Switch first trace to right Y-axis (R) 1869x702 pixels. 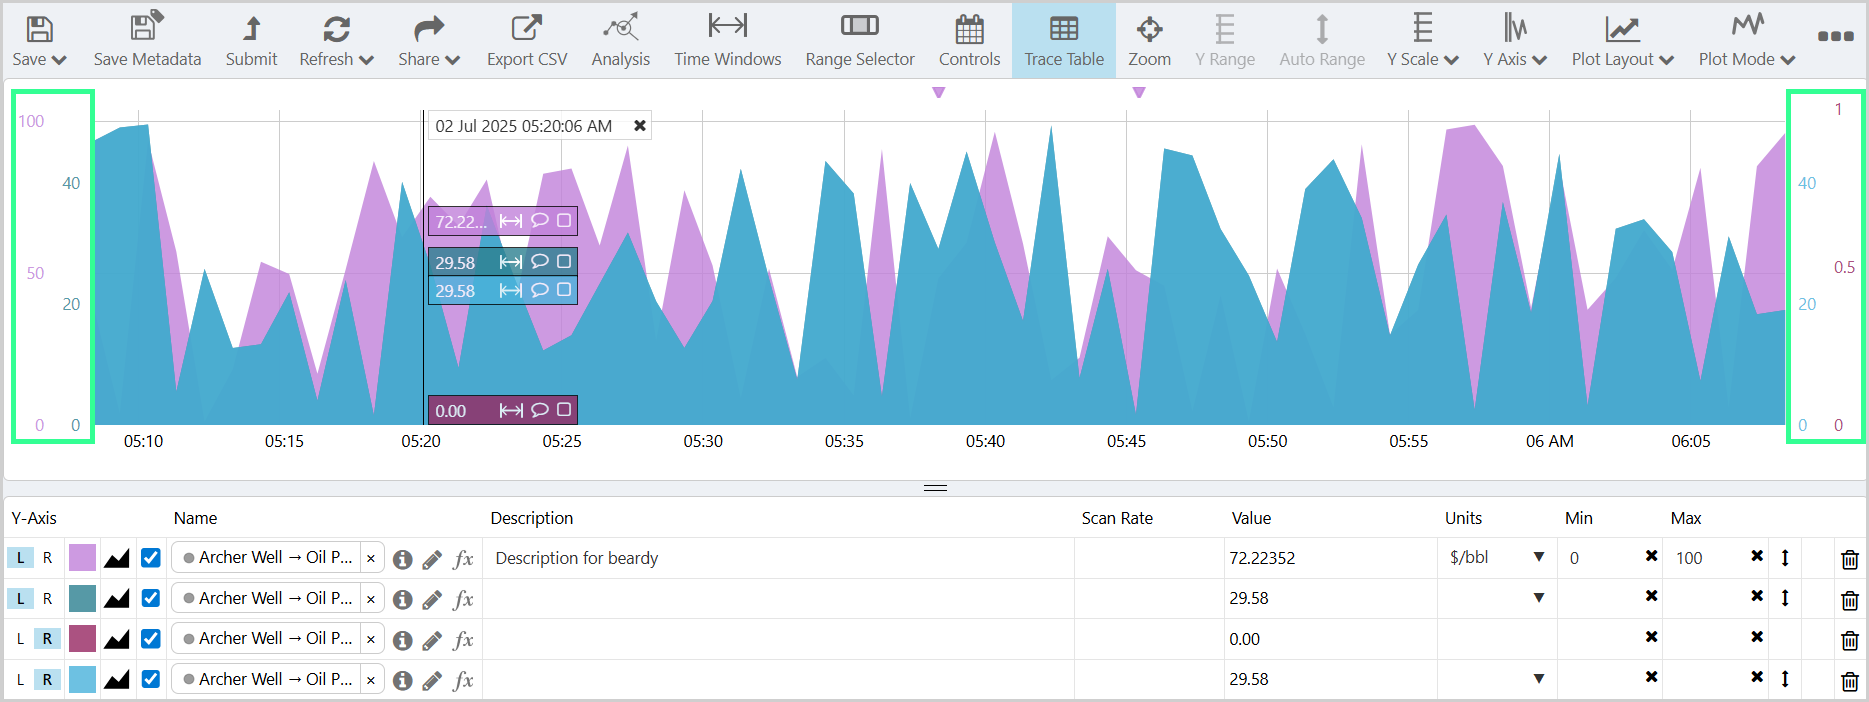(47, 558)
